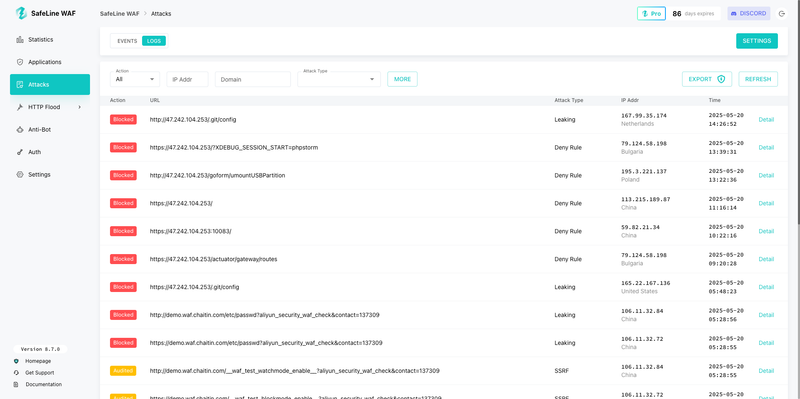Open the Auth menu item
The image size is (800, 399).
coord(50,152)
